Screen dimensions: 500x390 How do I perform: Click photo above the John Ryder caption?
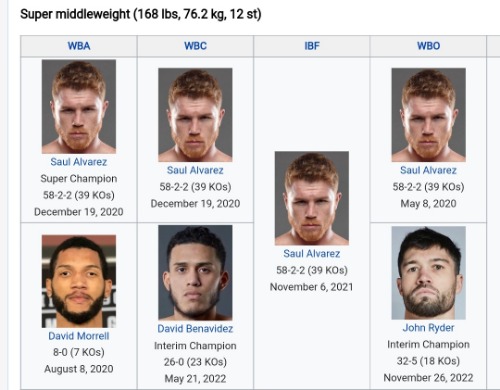pos(428,273)
